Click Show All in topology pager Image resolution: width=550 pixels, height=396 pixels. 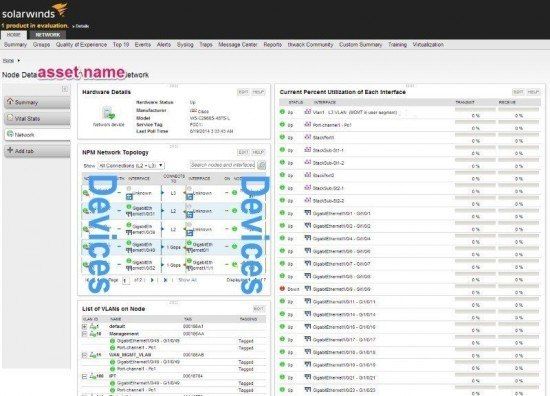(x=188, y=280)
